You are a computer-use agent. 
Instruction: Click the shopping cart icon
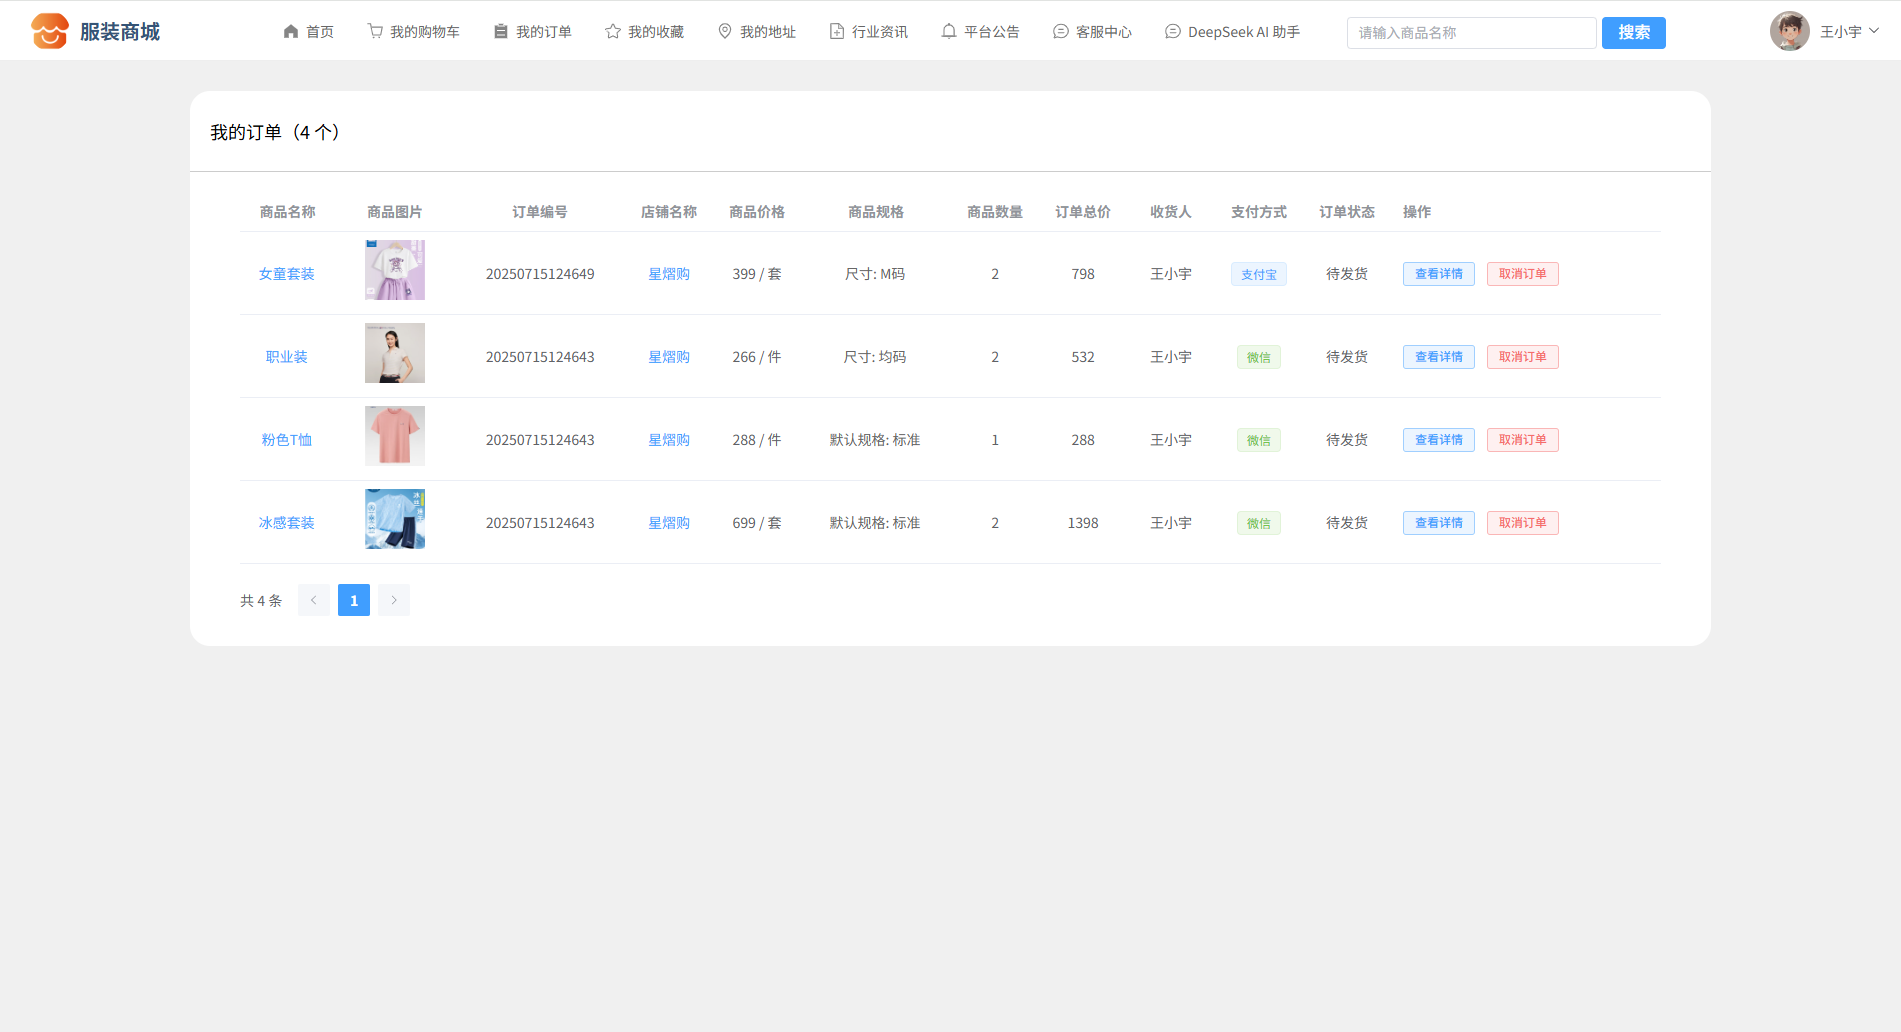pos(375,32)
